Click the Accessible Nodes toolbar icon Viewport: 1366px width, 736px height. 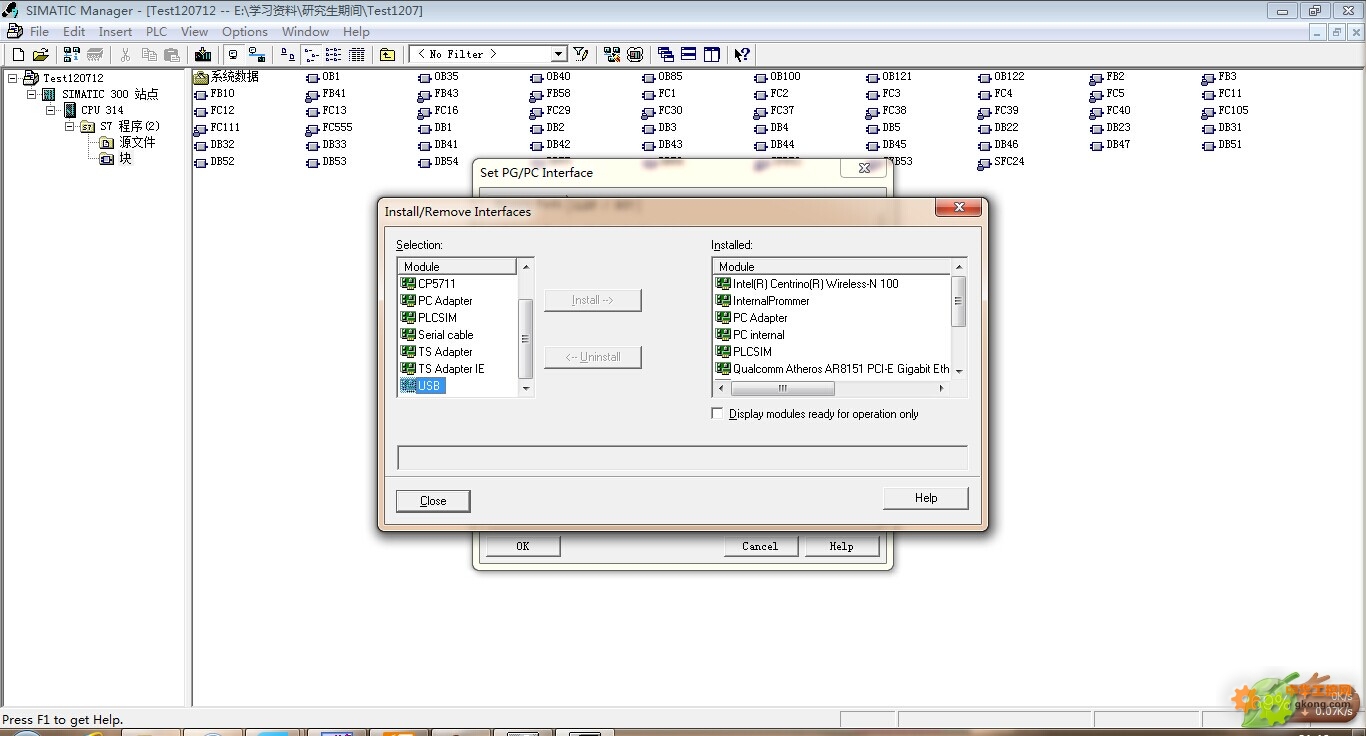[x=73, y=54]
